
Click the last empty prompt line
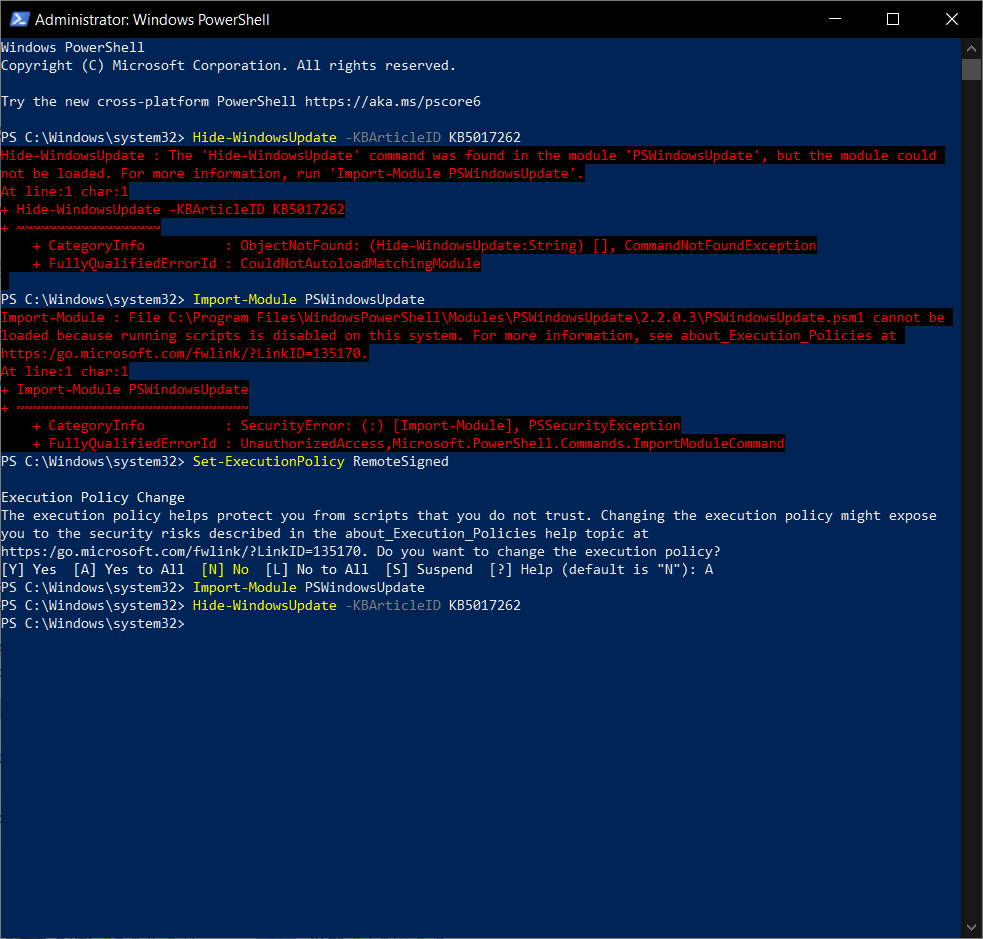pos(93,624)
